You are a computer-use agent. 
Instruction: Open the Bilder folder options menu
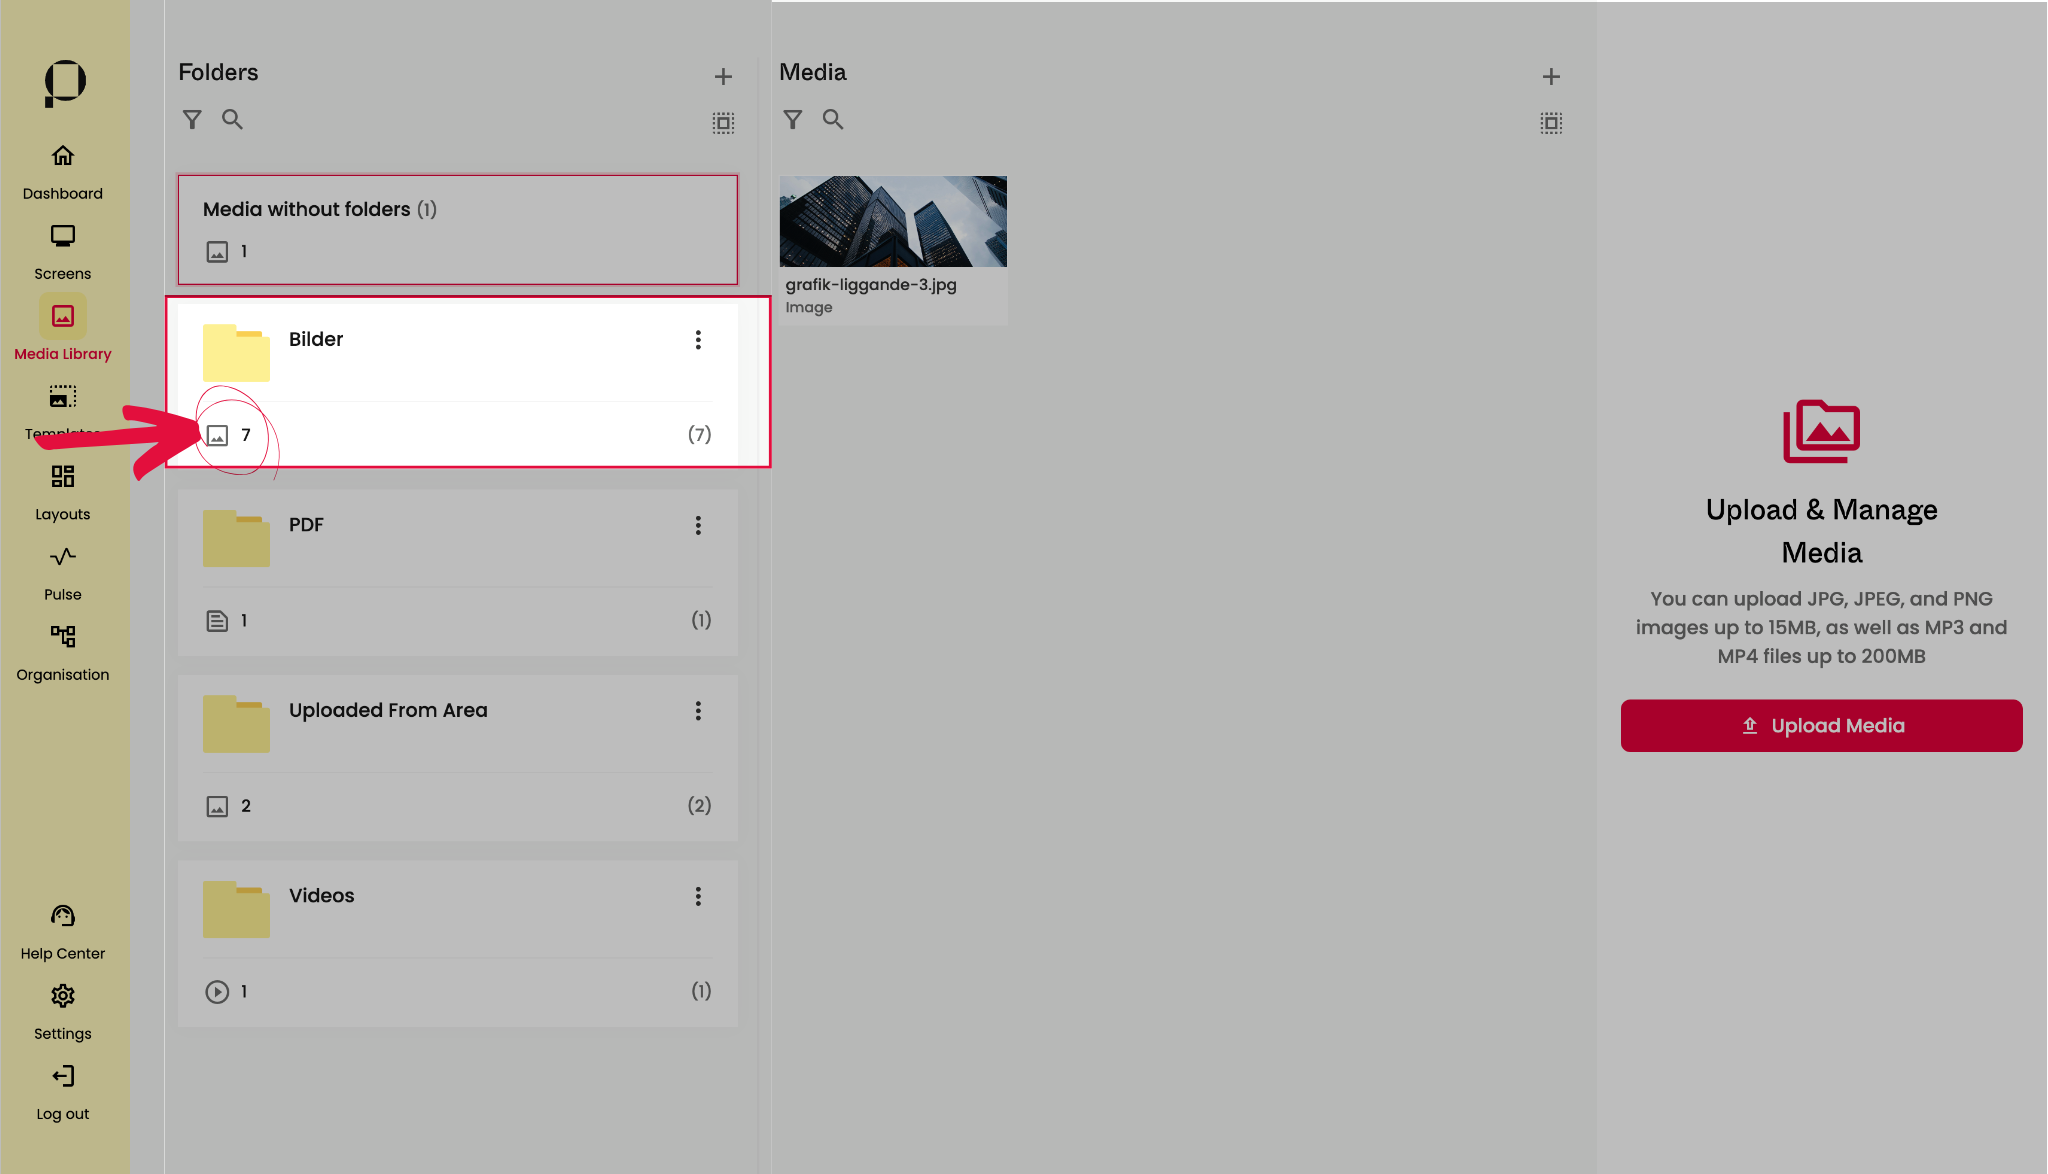[698, 340]
